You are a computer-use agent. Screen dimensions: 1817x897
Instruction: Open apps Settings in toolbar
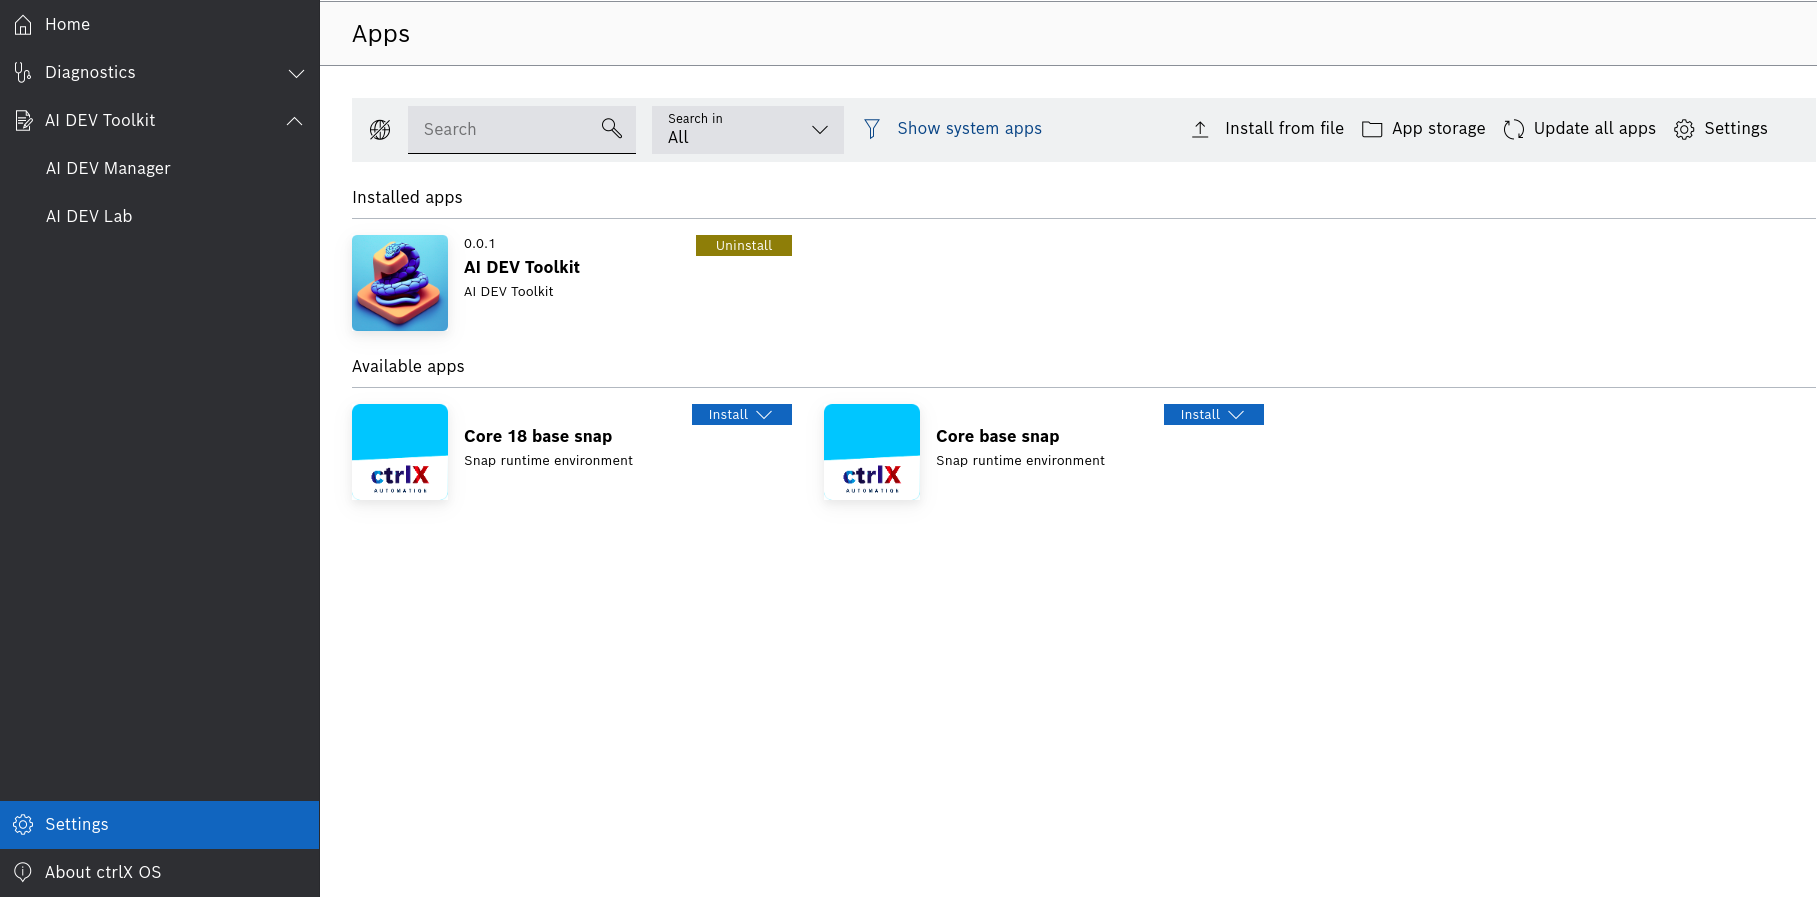tap(1721, 128)
